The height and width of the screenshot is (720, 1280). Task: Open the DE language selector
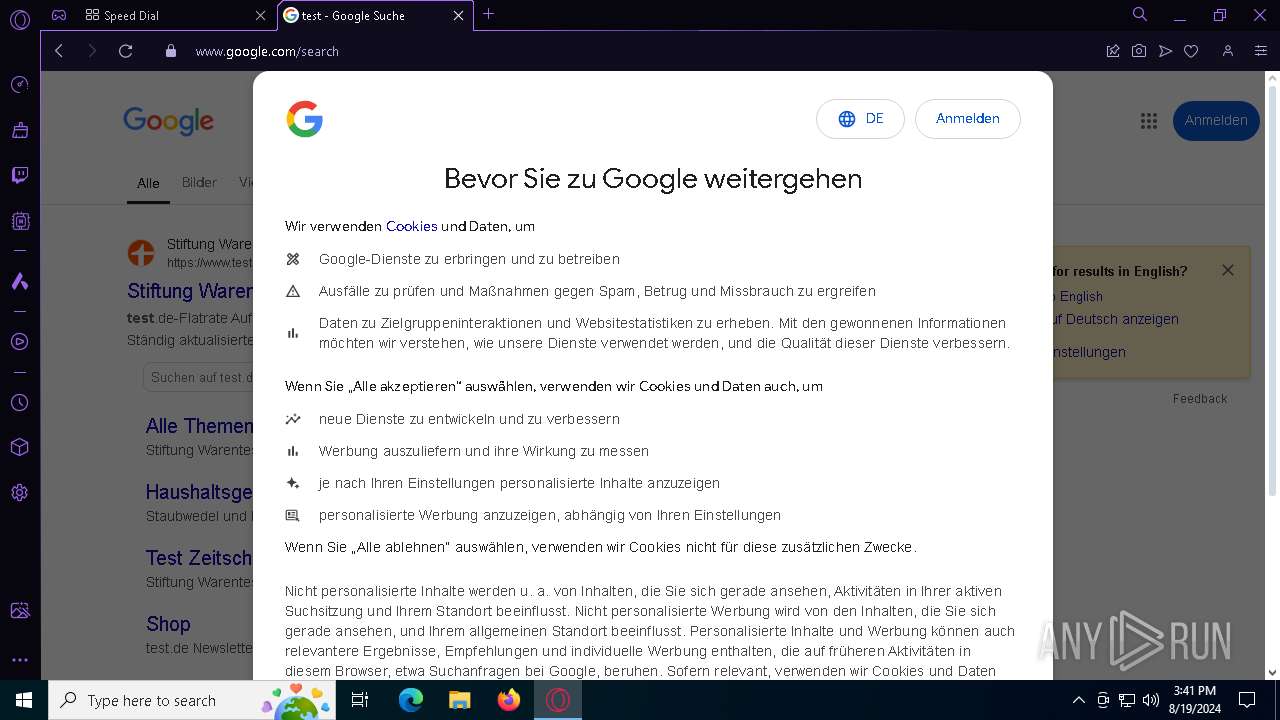(860, 119)
